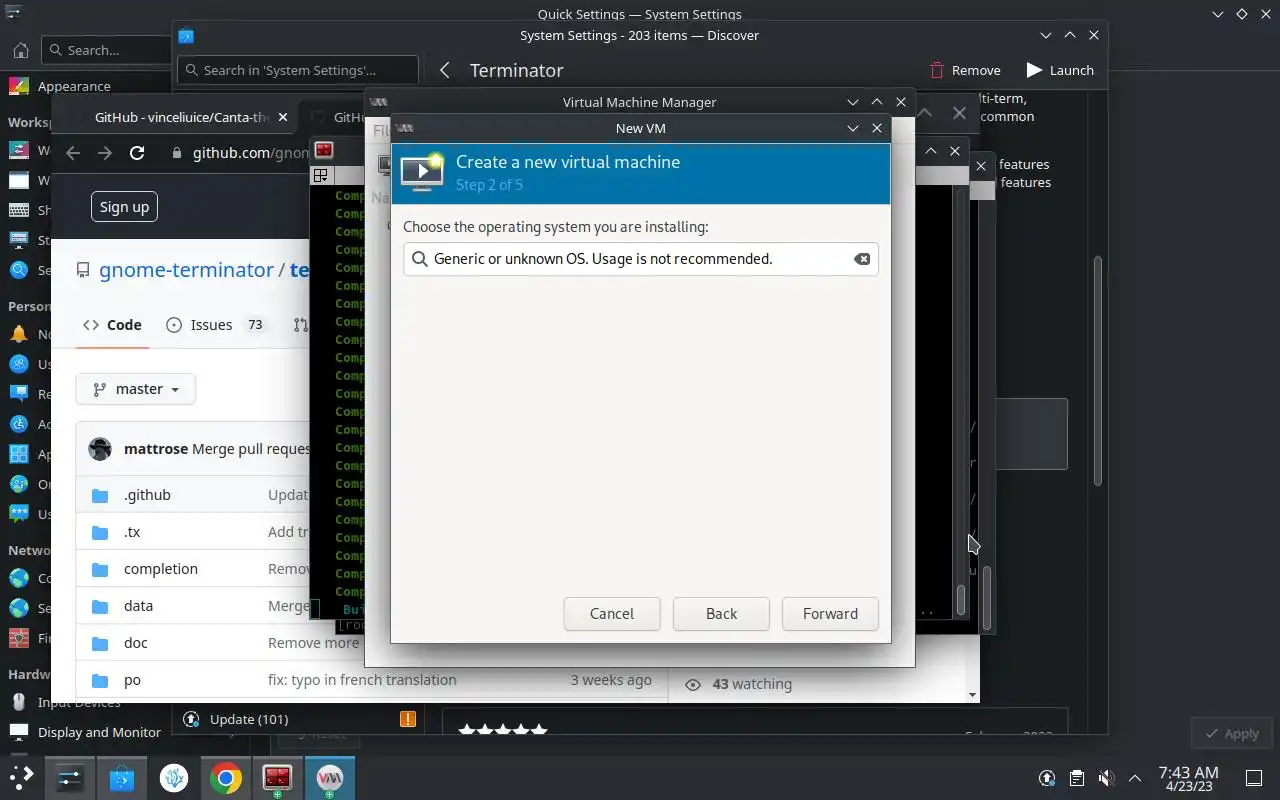Click the Virtual Machine Manager taskbar icon

[330, 777]
